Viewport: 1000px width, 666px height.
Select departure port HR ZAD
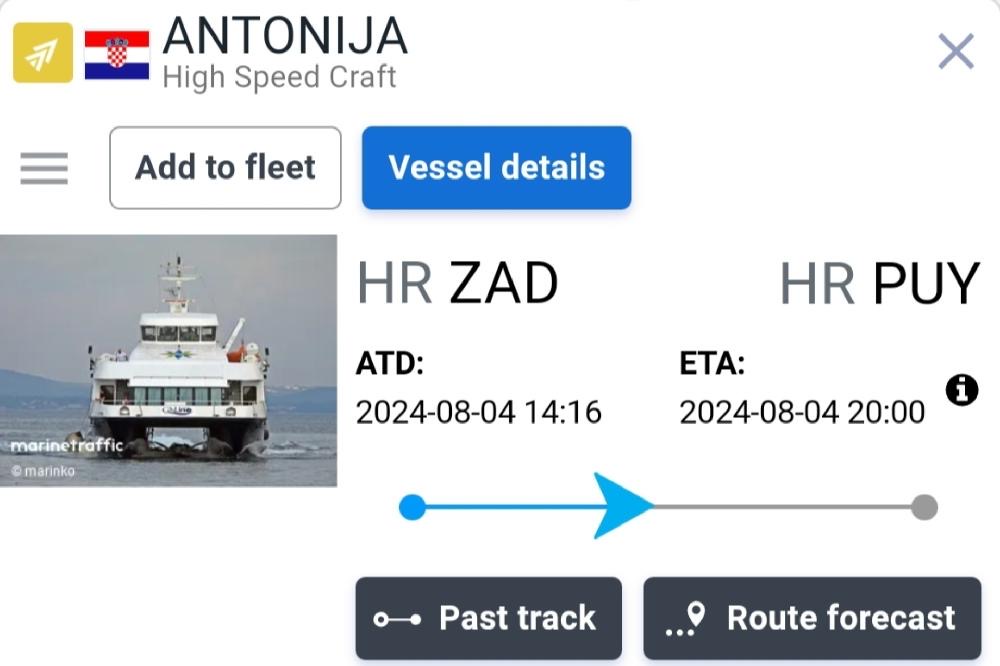point(457,283)
